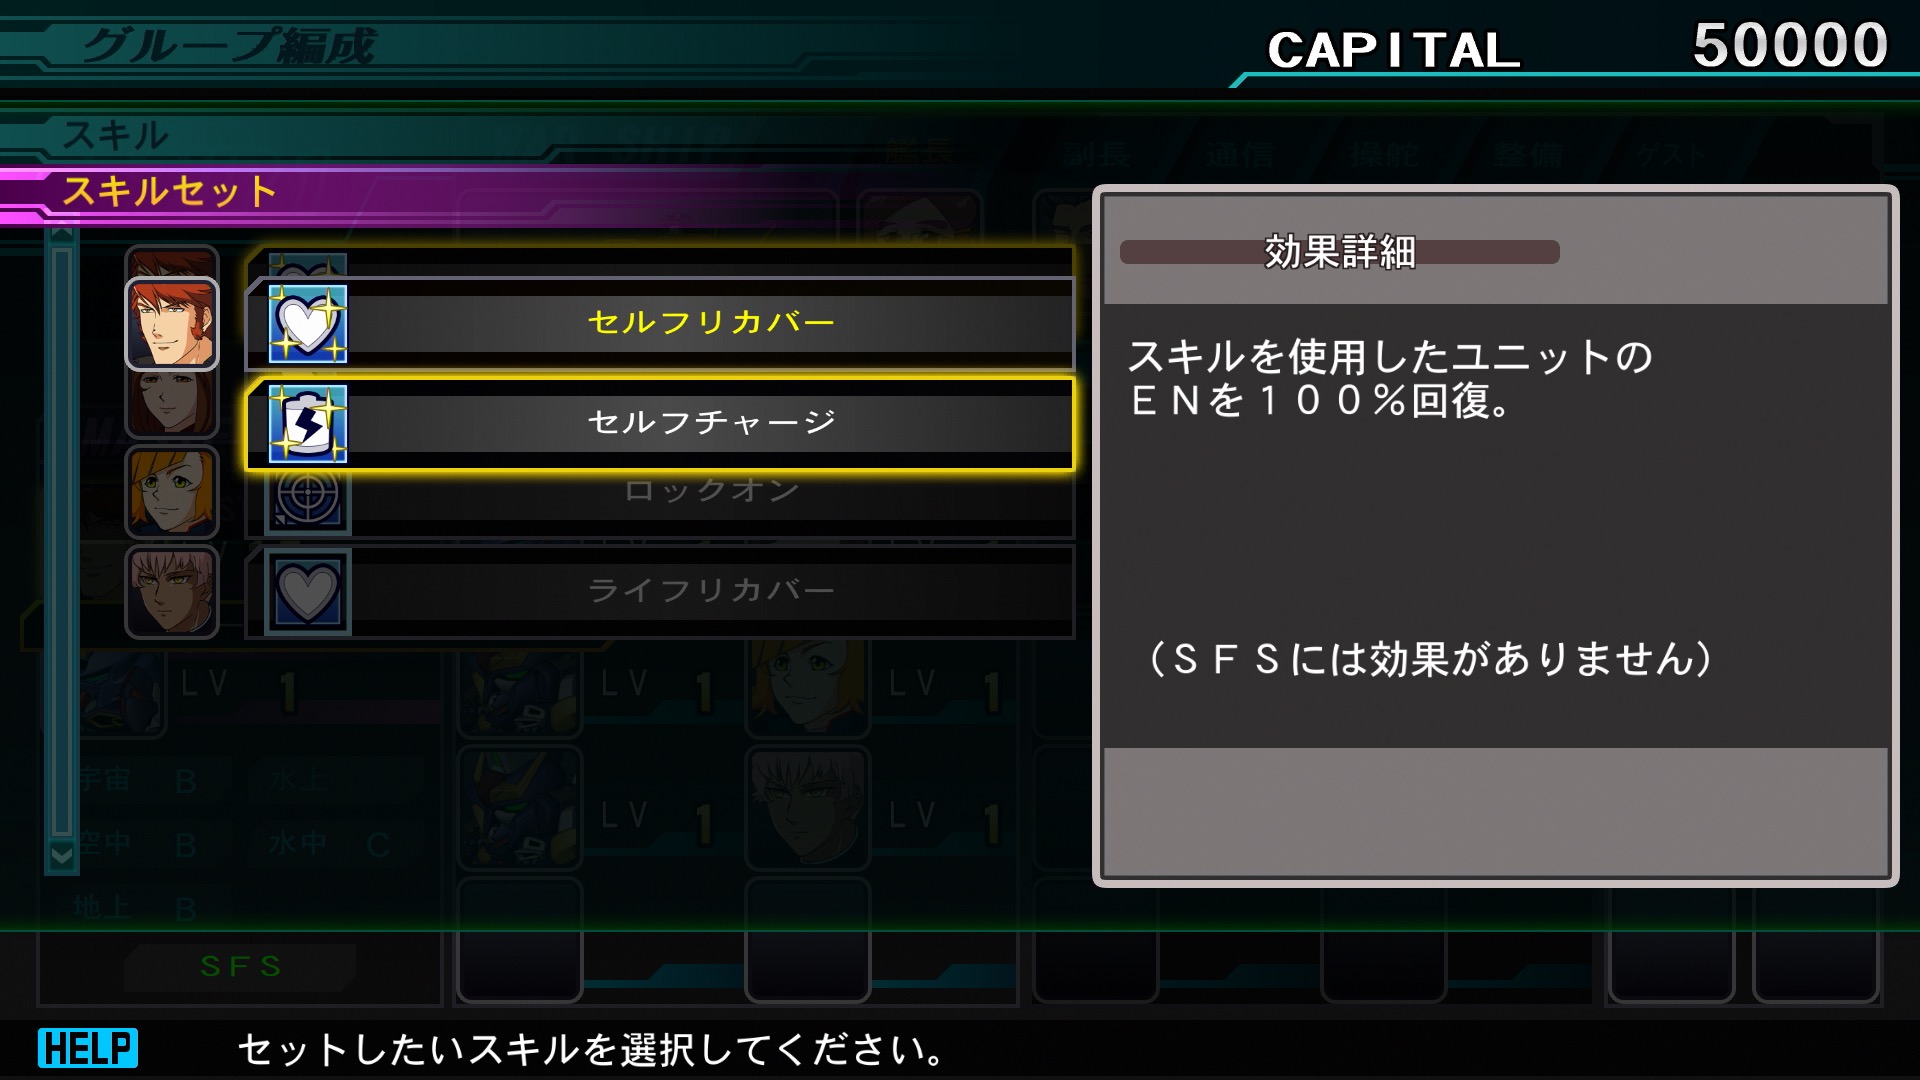Pick the ライフリカバー skill row
1920x1080 pixels.
click(660, 591)
